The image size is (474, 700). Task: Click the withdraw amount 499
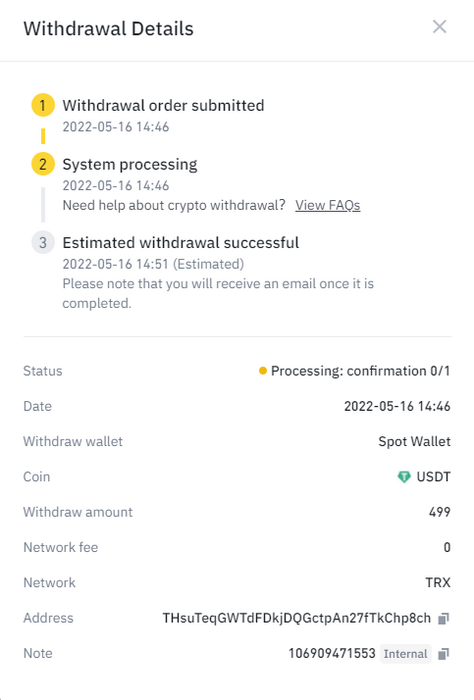(440, 512)
